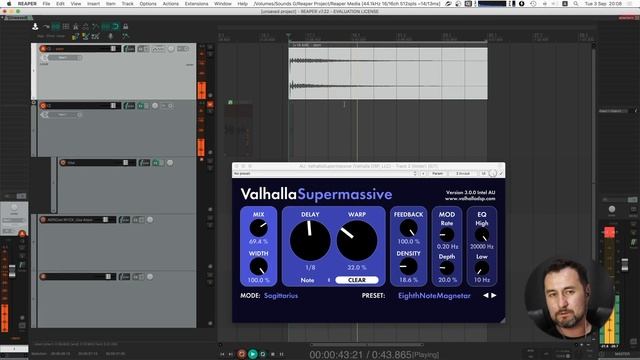The width and height of the screenshot is (640, 360).
Task: Open macOS Spotlight search icon
Action: (576, 3)
